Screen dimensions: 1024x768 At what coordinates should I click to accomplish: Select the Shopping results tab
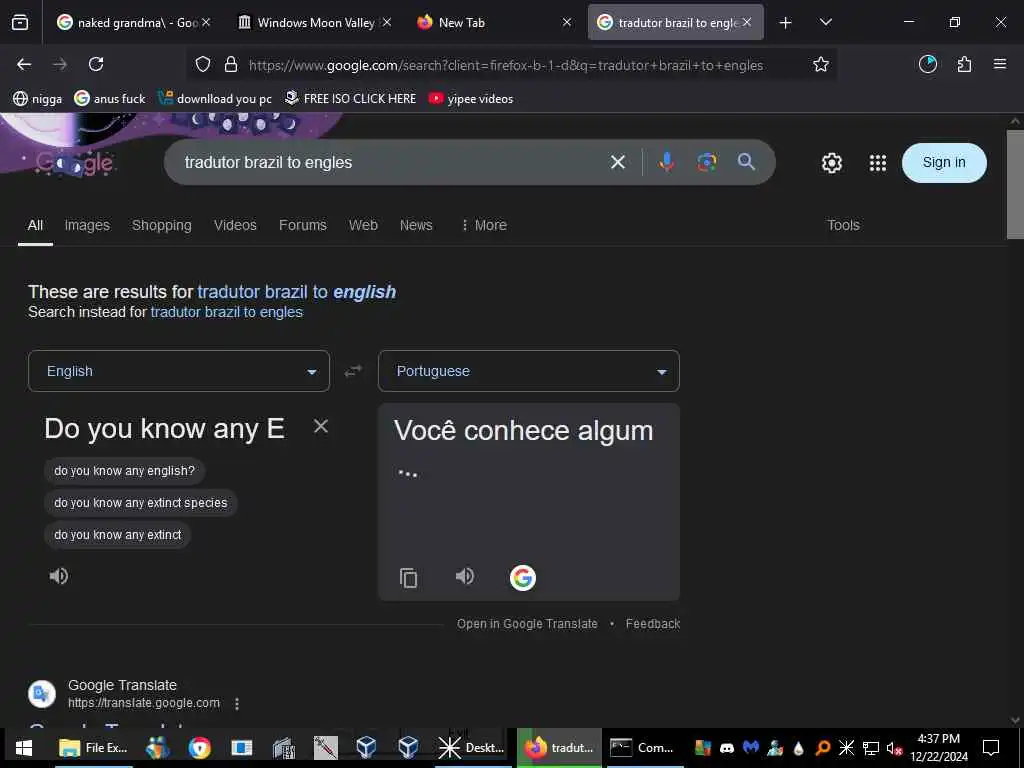pyautogui.click(x=161, y=225)
